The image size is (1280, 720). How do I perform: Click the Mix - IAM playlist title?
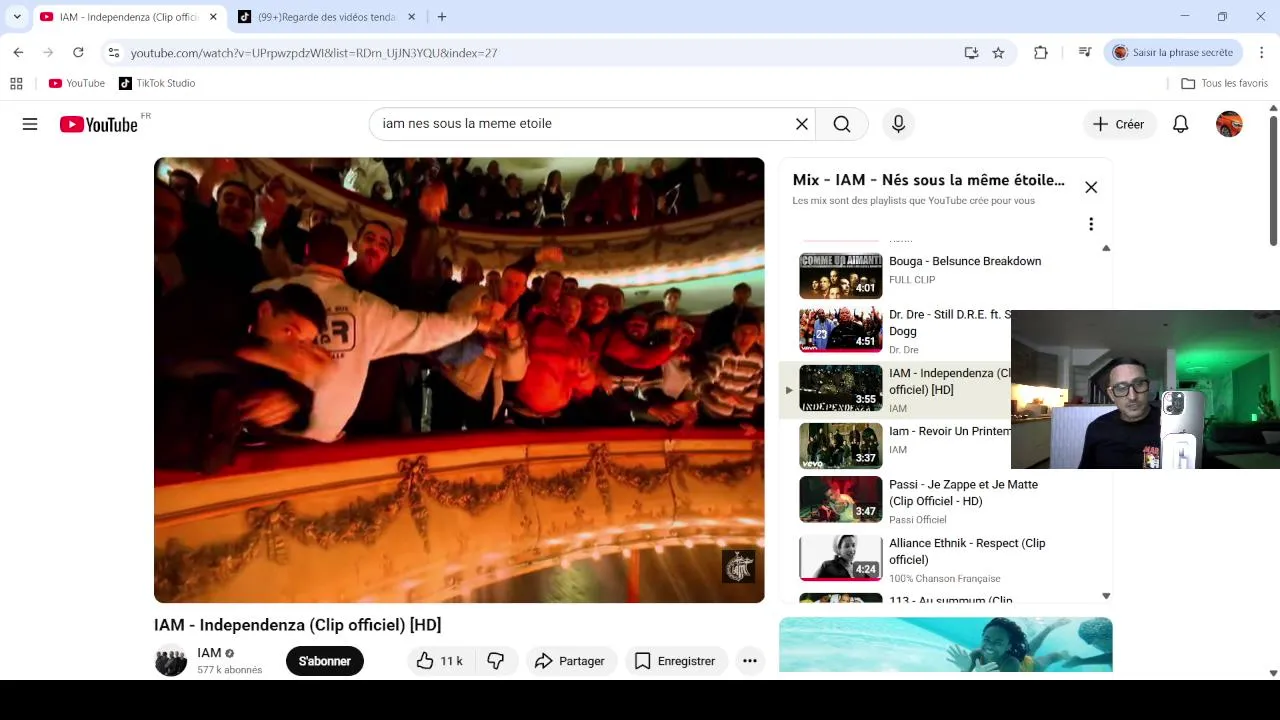point(929,180)
